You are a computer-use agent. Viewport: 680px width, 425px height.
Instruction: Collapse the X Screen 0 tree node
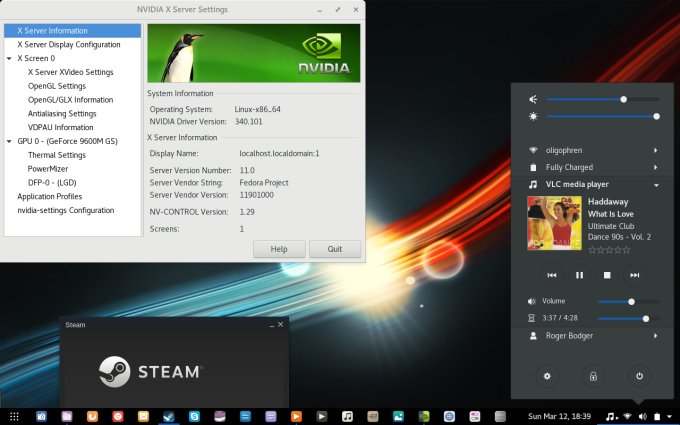(x=9, y=58)
